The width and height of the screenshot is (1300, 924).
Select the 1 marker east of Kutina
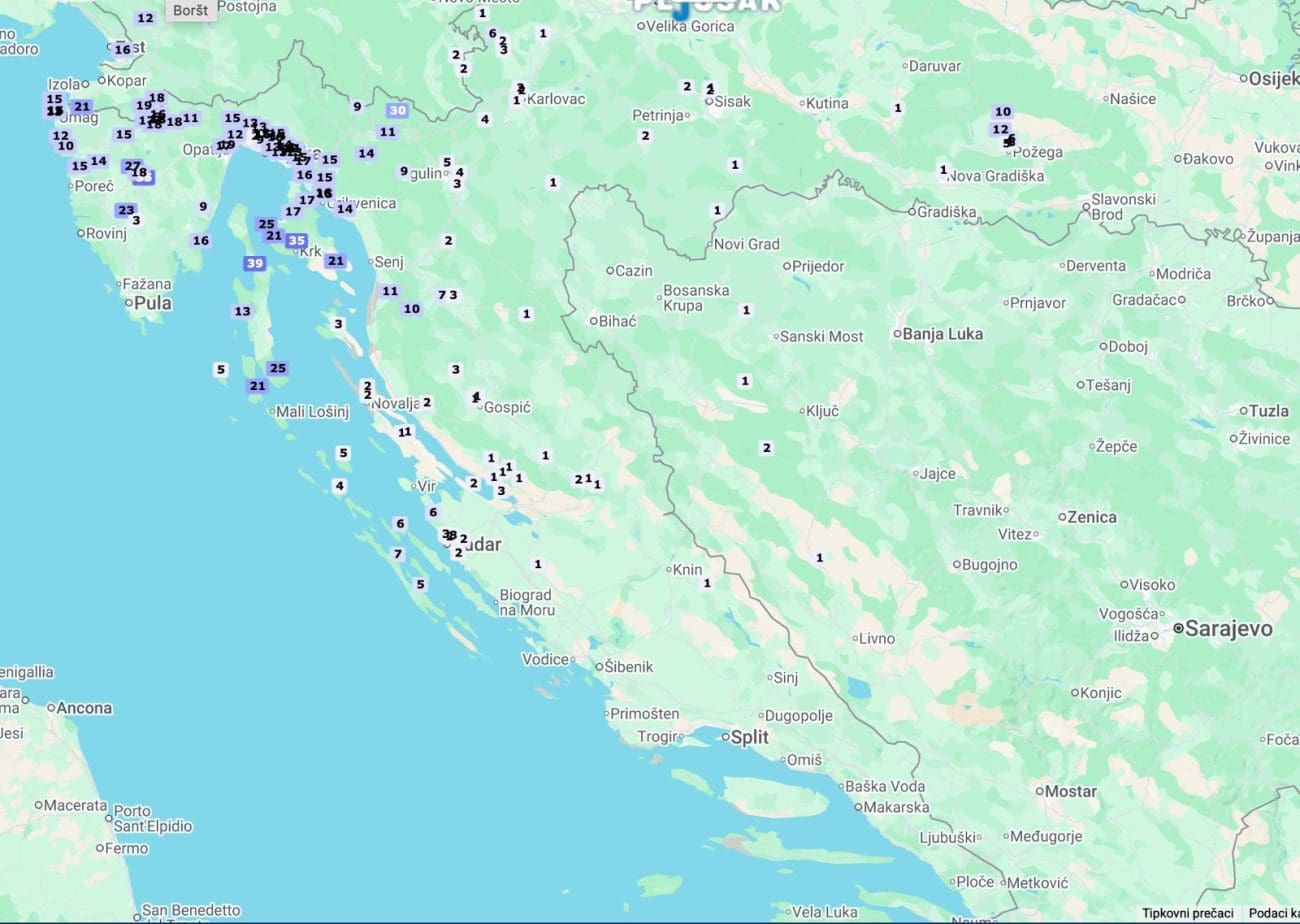tap(898, 108)
